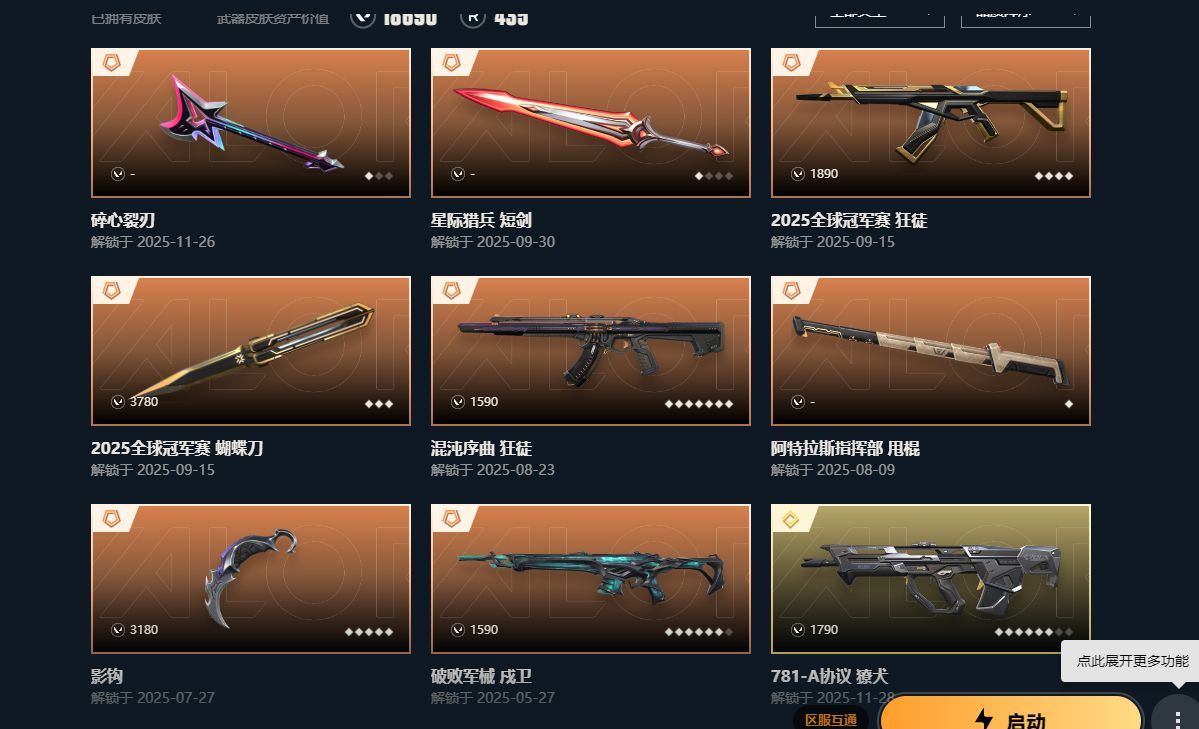Click the tier badge icon on 2025全球冠军赛 狂徒
The height and width of the screenshot is (729, 1199).
[x=791, y=63]
